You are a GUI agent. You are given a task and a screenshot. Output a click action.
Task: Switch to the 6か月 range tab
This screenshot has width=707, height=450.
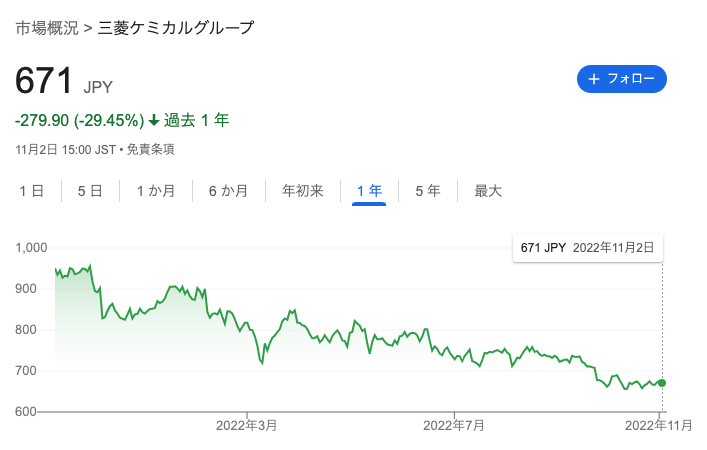tap(229, 191)
